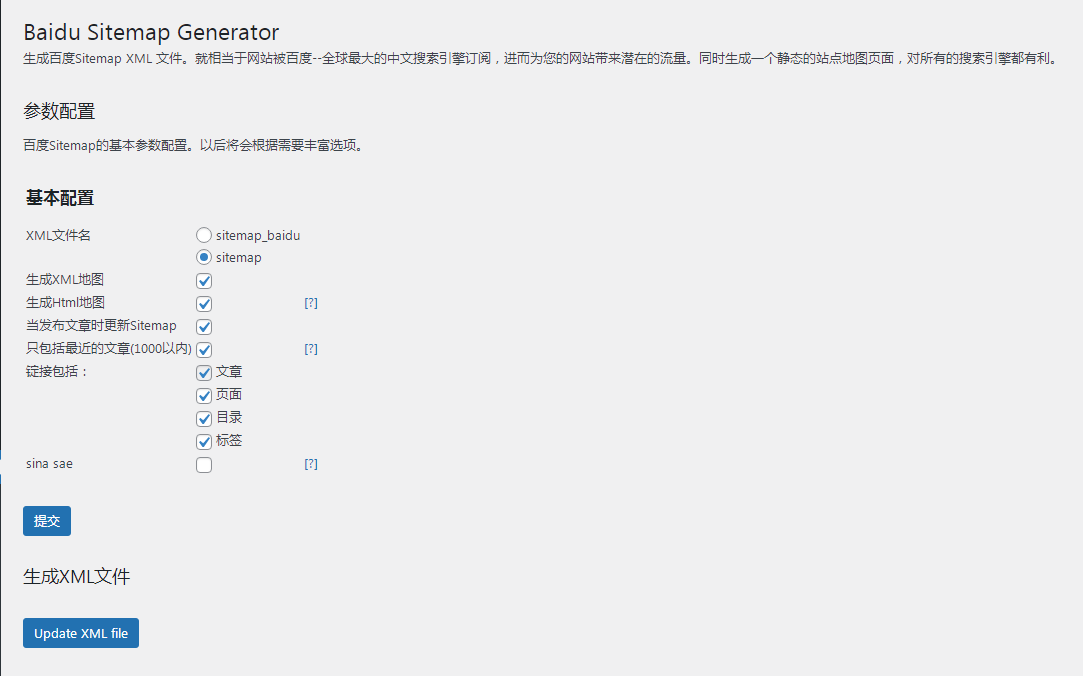
Task: Click the 基本配置 heading
Action: pos(60,197)
